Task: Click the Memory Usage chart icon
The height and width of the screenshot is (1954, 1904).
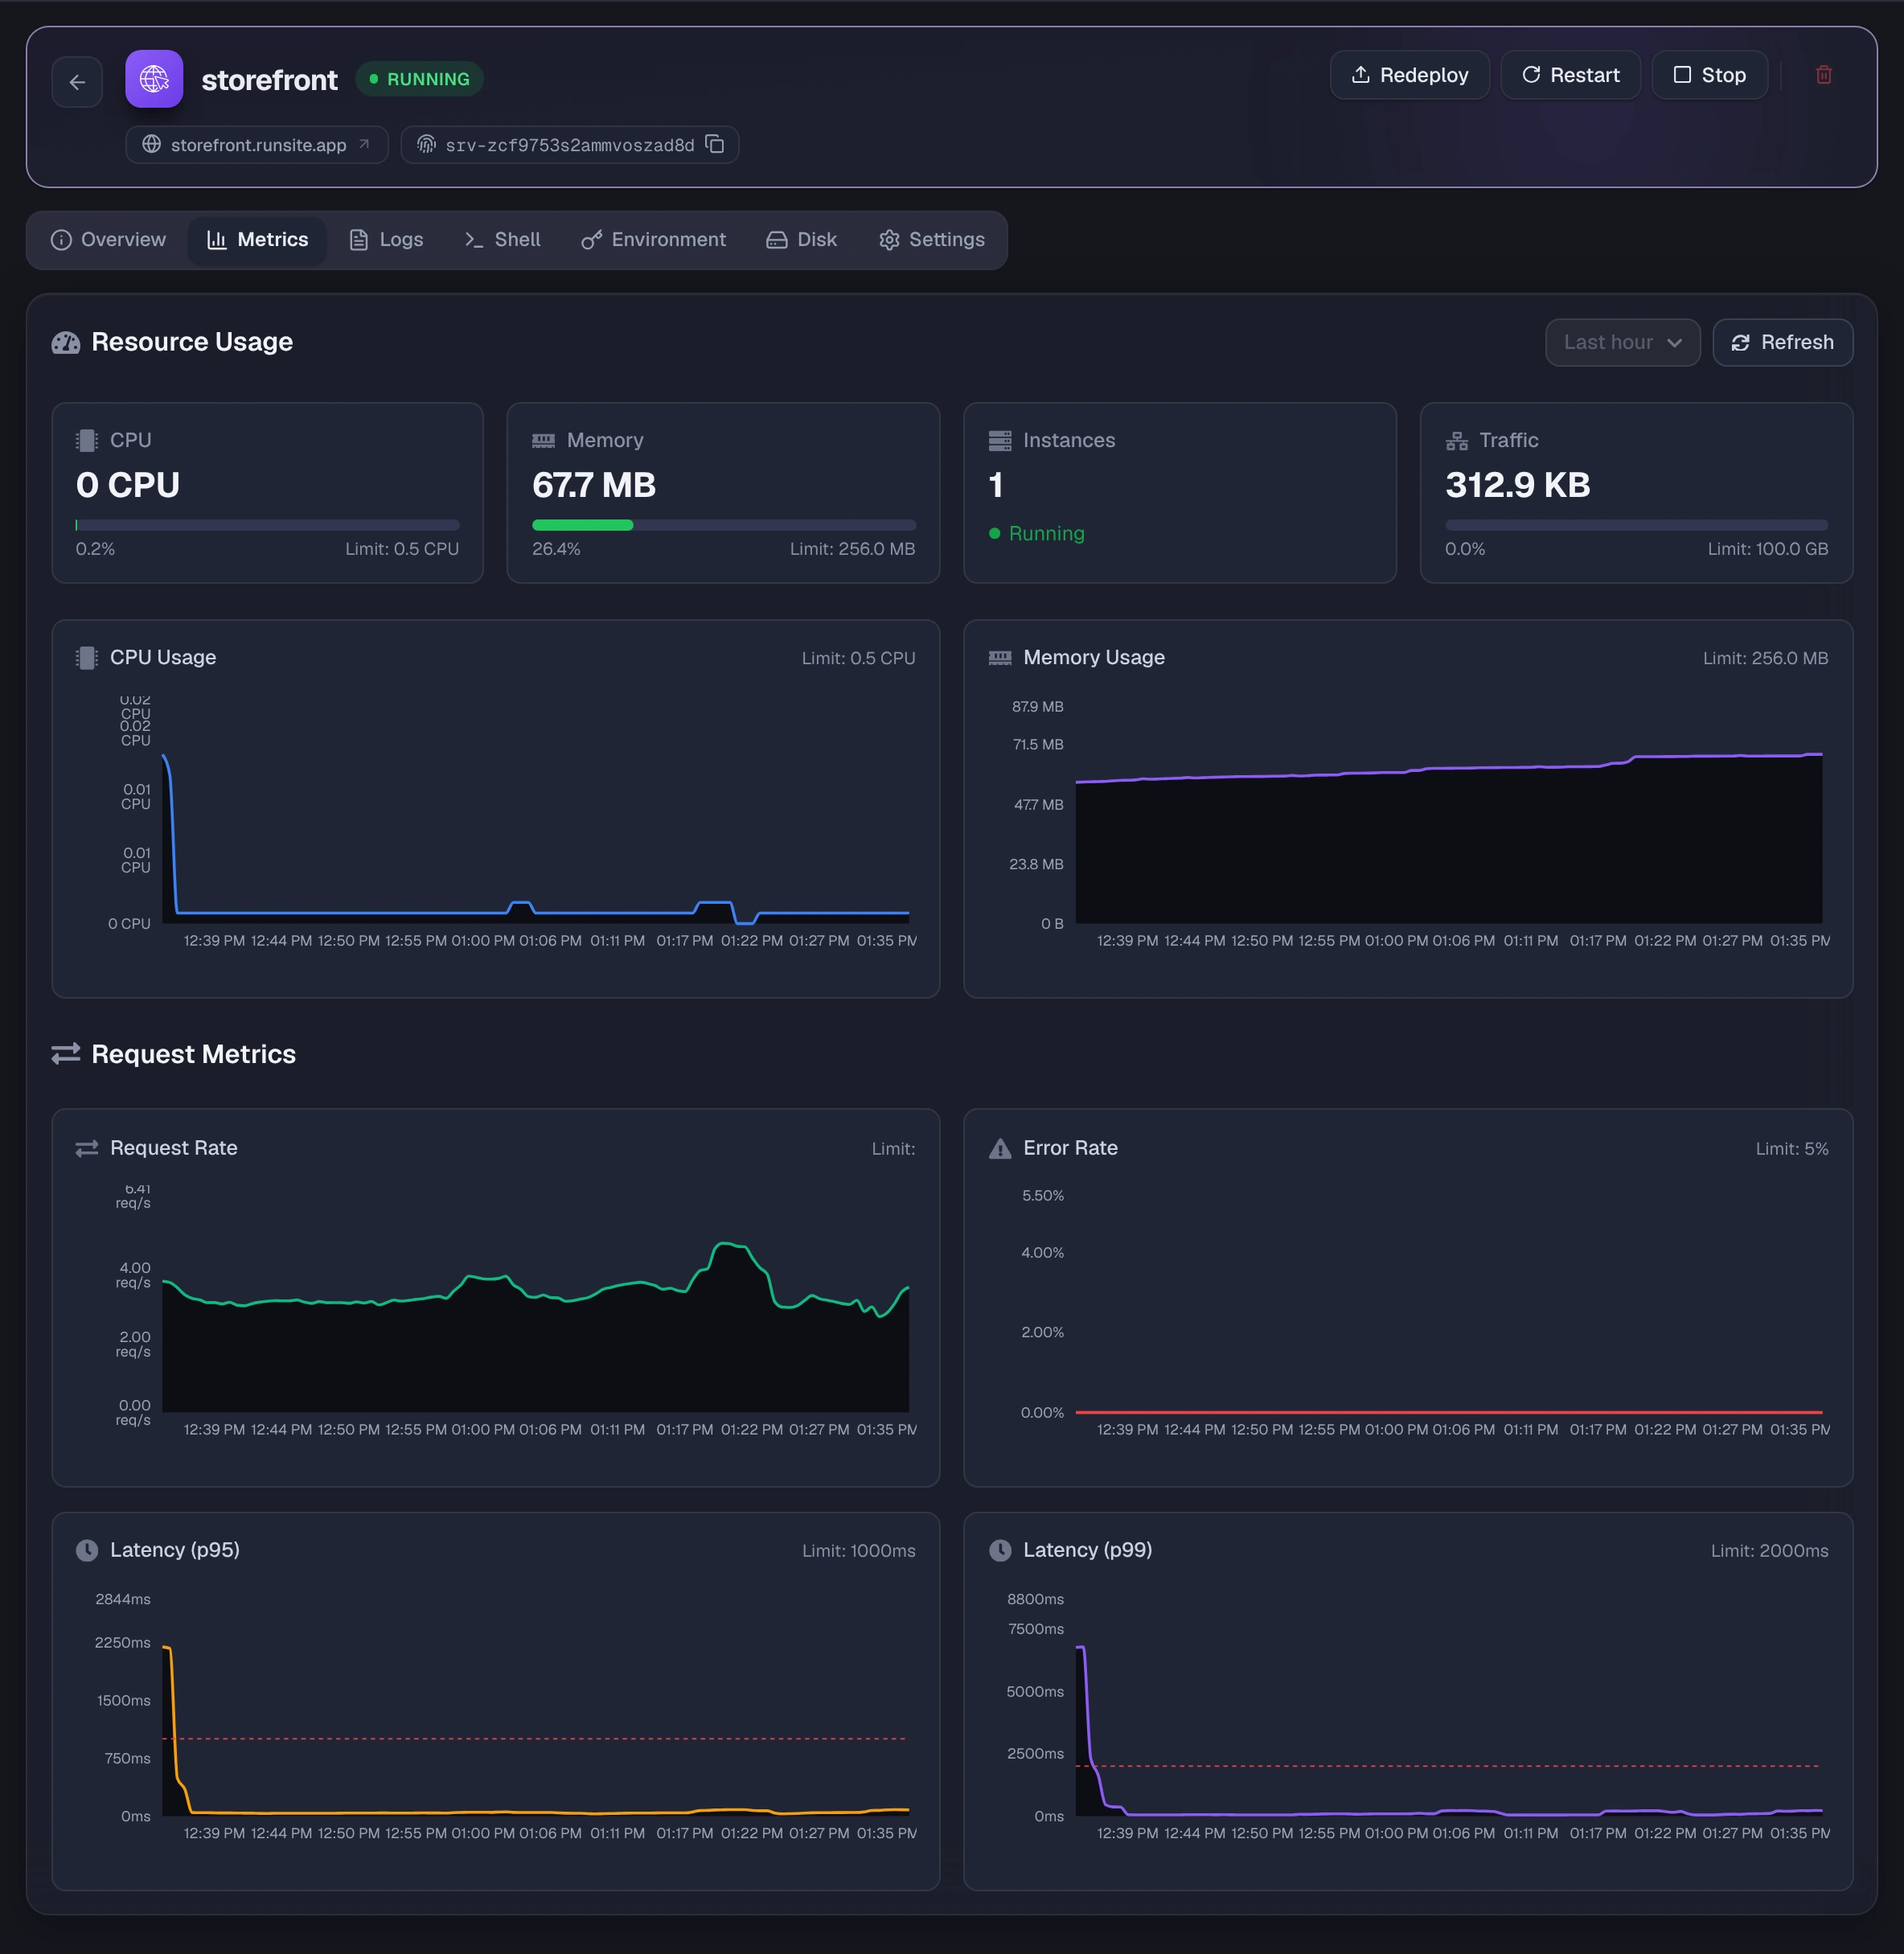Action: pyautogui.click(x=1000, y=657)
